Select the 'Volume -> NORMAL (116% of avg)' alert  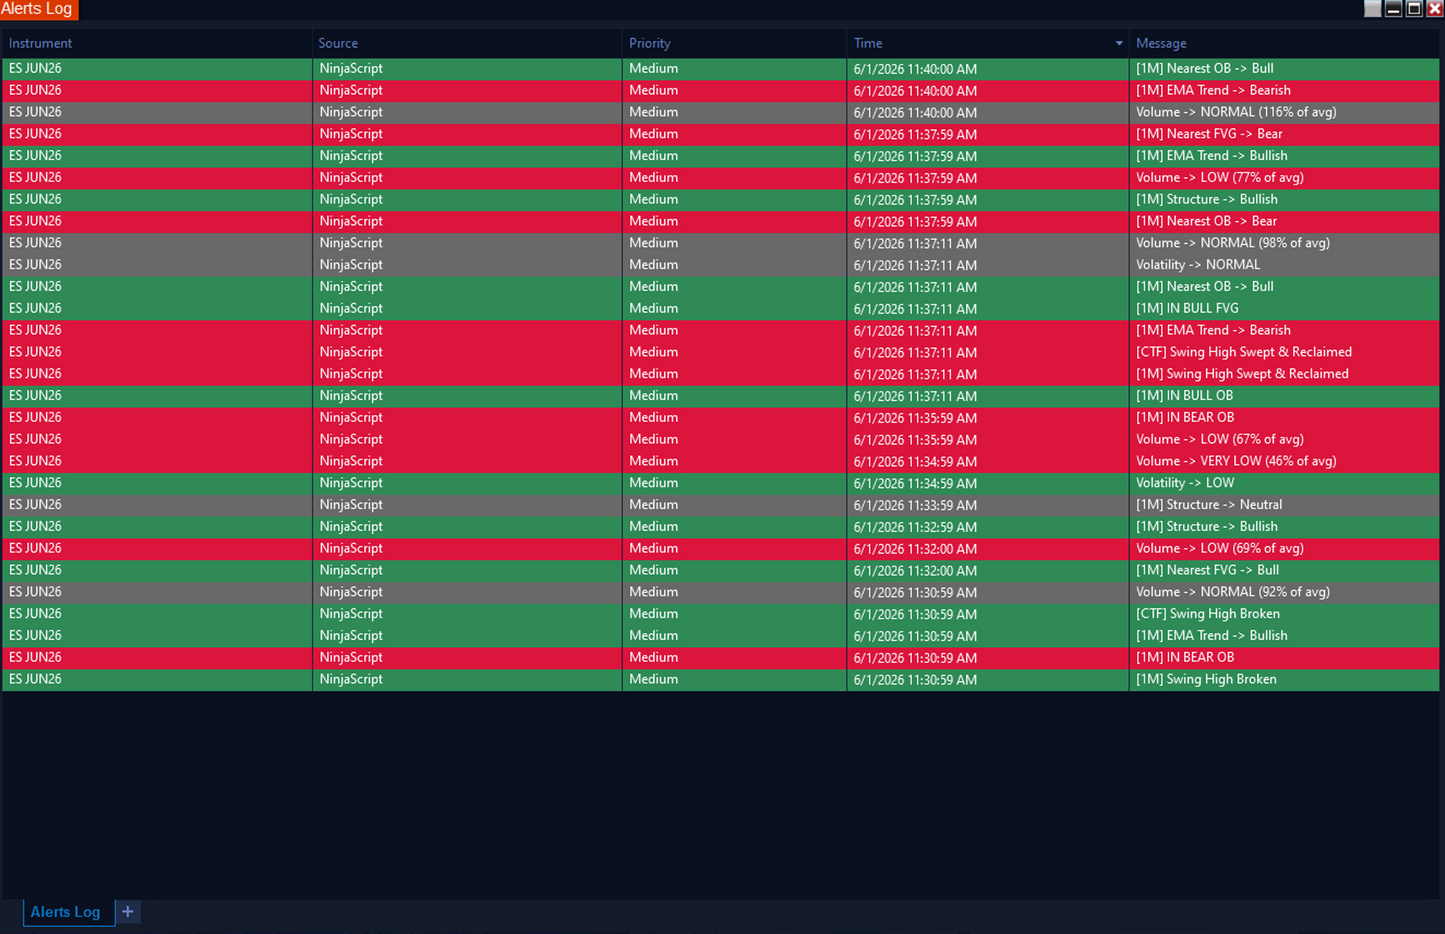pyautogui.click(x=721, y=112)
